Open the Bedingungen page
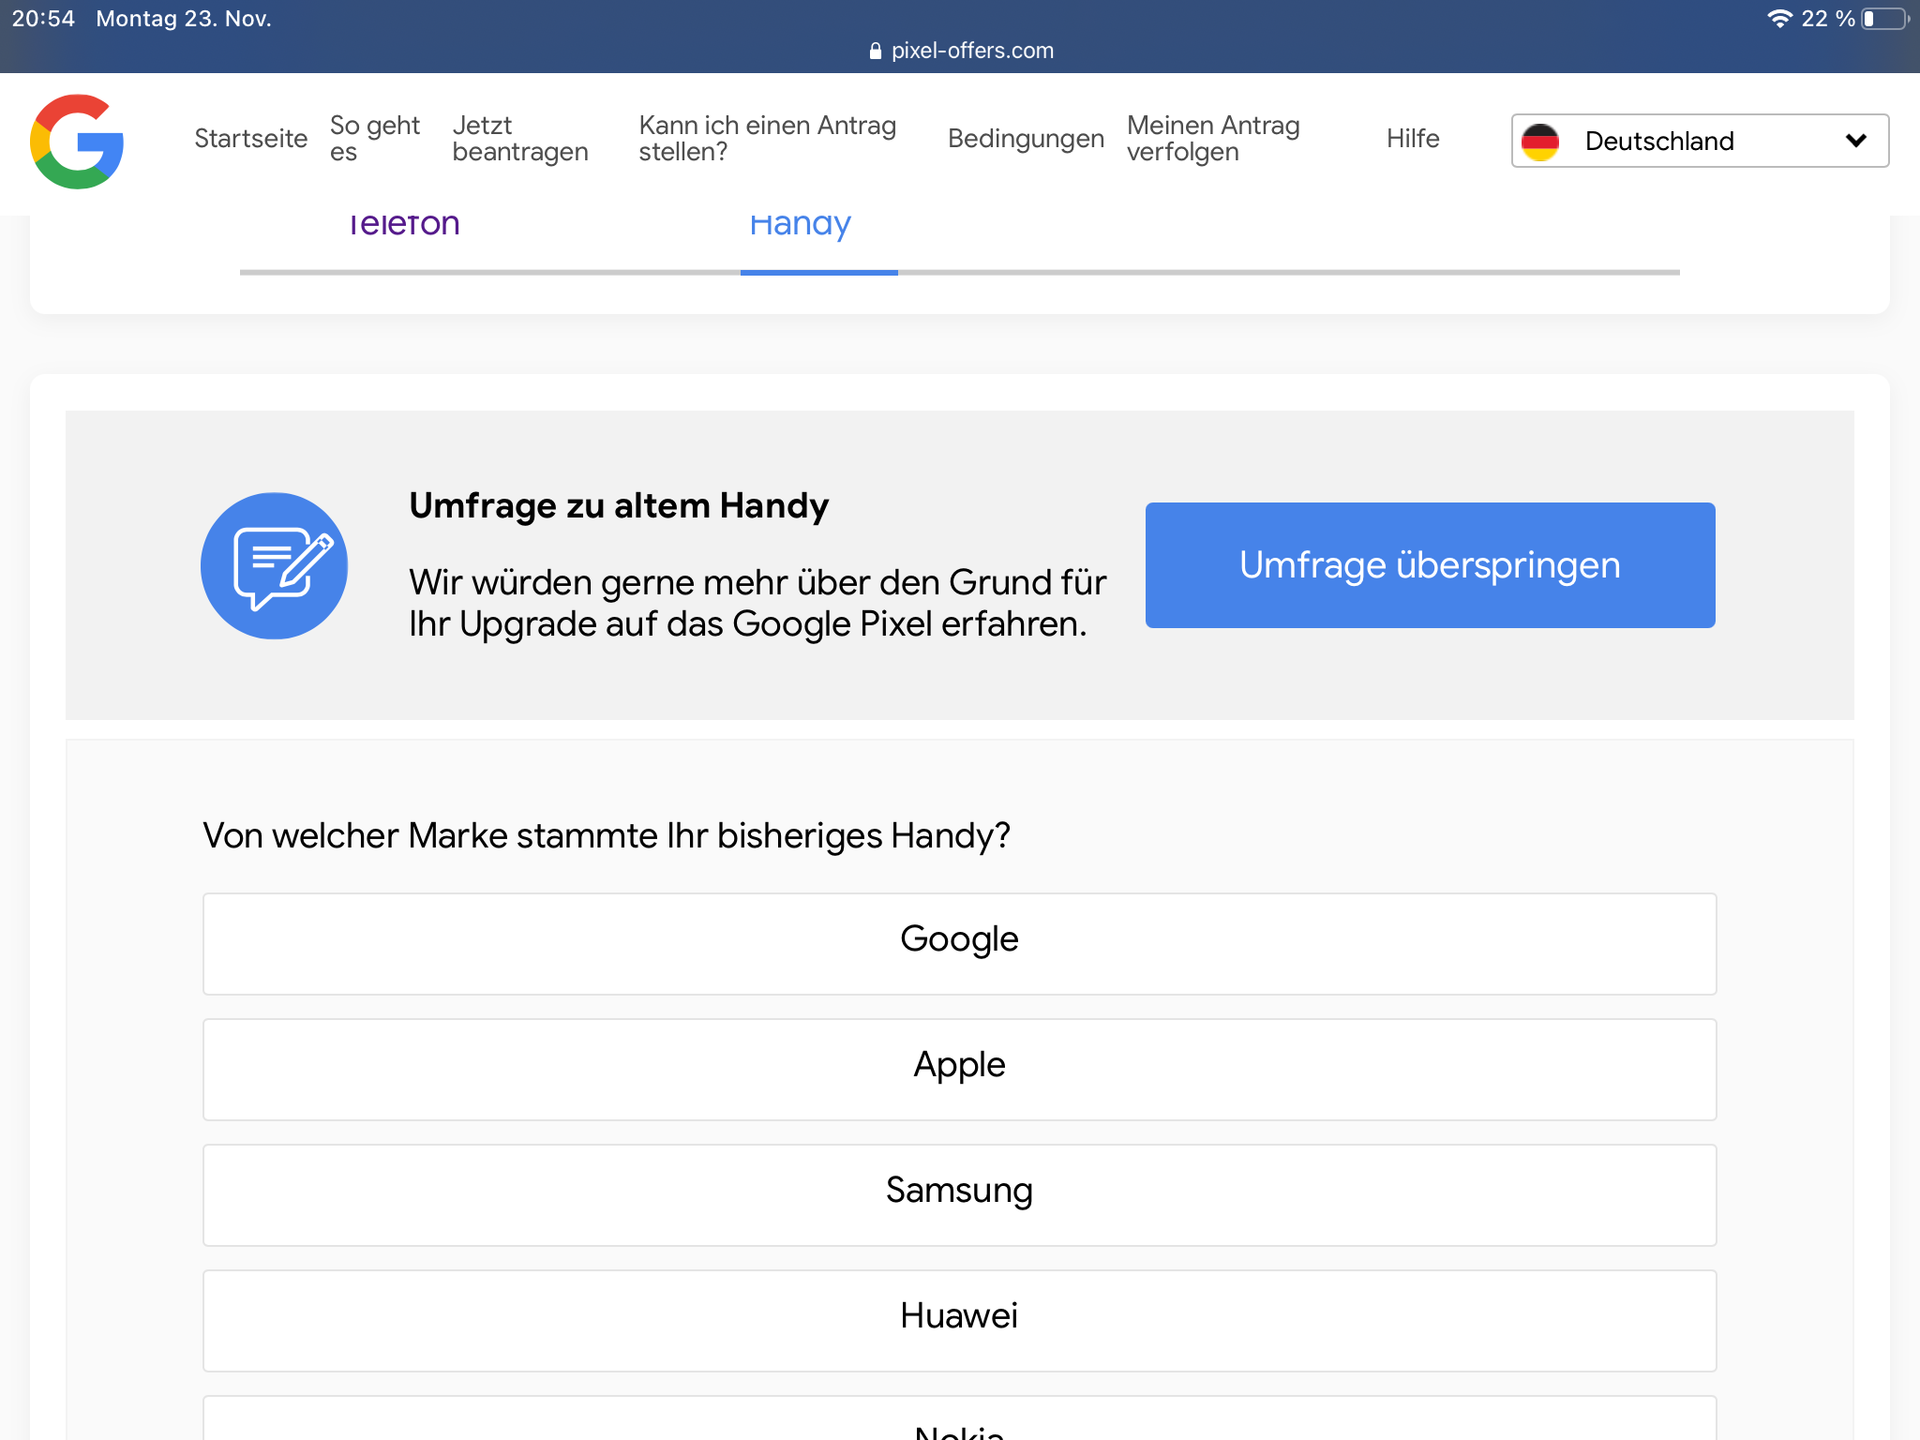 tap(1026, 138)
